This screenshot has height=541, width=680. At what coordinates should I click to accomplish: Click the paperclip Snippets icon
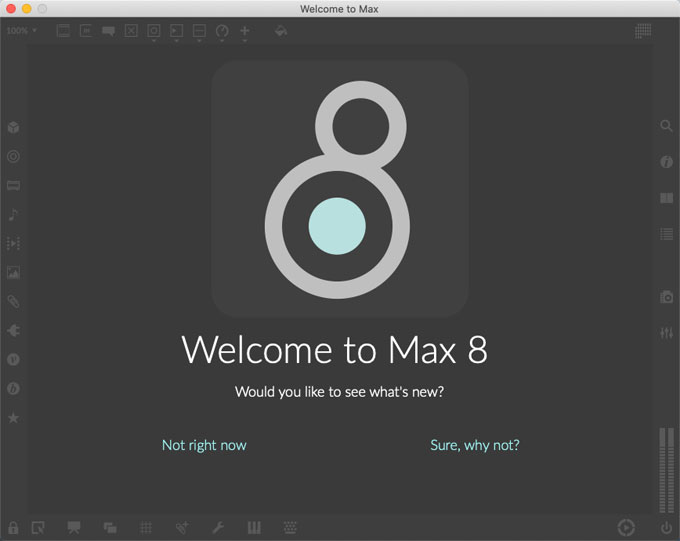click(x=14, y=301)
